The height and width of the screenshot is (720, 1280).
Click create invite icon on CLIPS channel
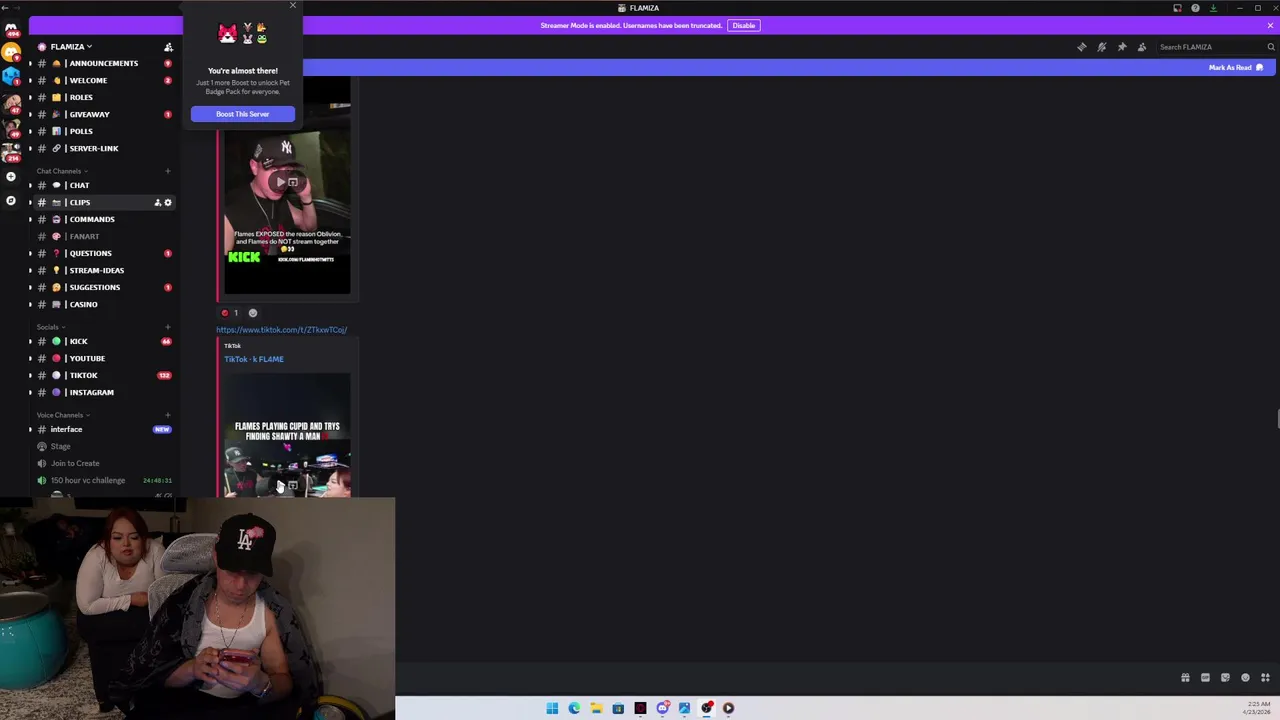click(x=157, y=202)
